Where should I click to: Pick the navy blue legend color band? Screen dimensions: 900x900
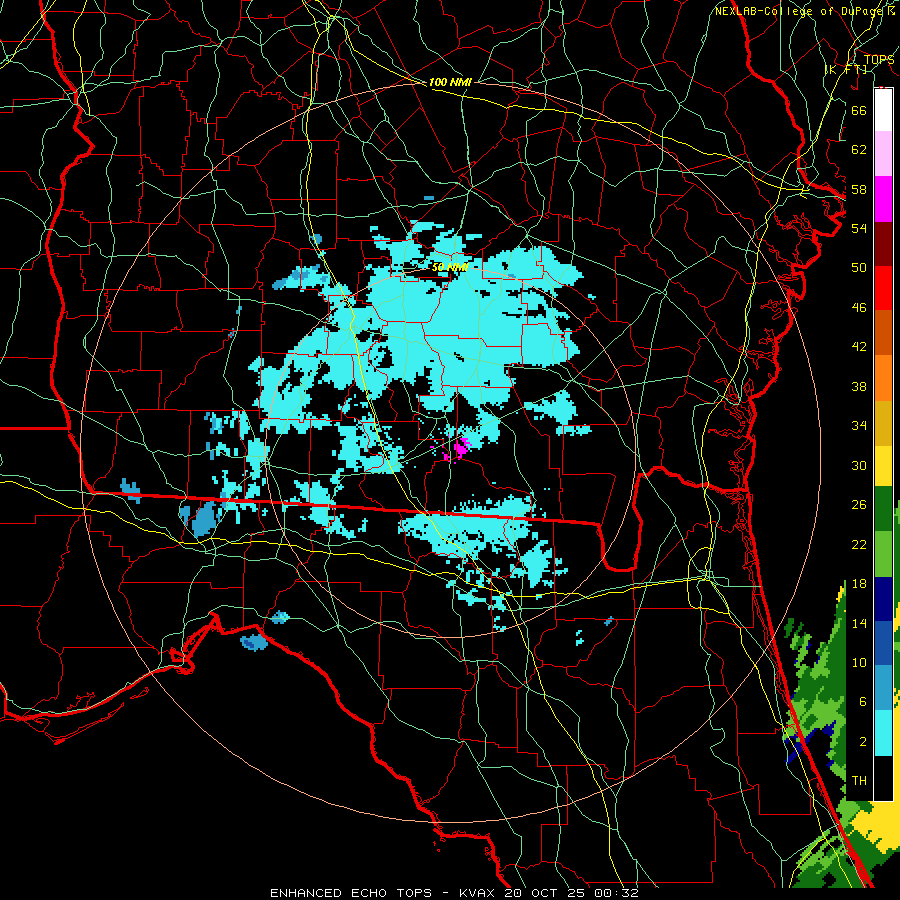pyautogui.click(x=883, y=599)
